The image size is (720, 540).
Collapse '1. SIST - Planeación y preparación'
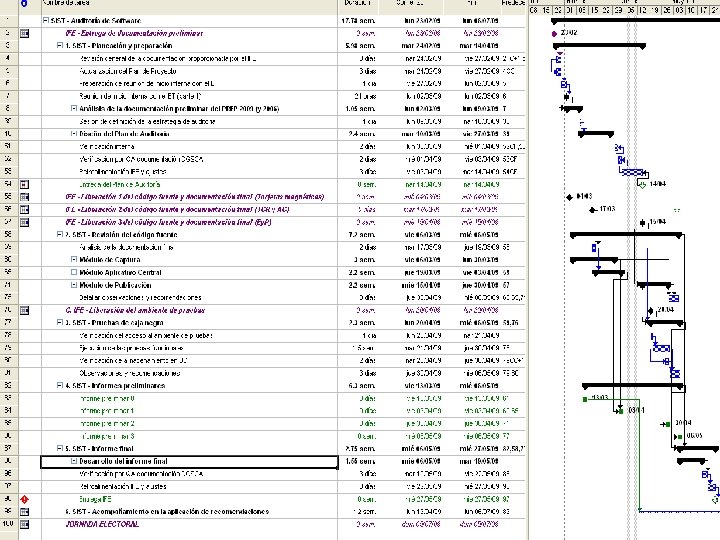tap(60, 46)
